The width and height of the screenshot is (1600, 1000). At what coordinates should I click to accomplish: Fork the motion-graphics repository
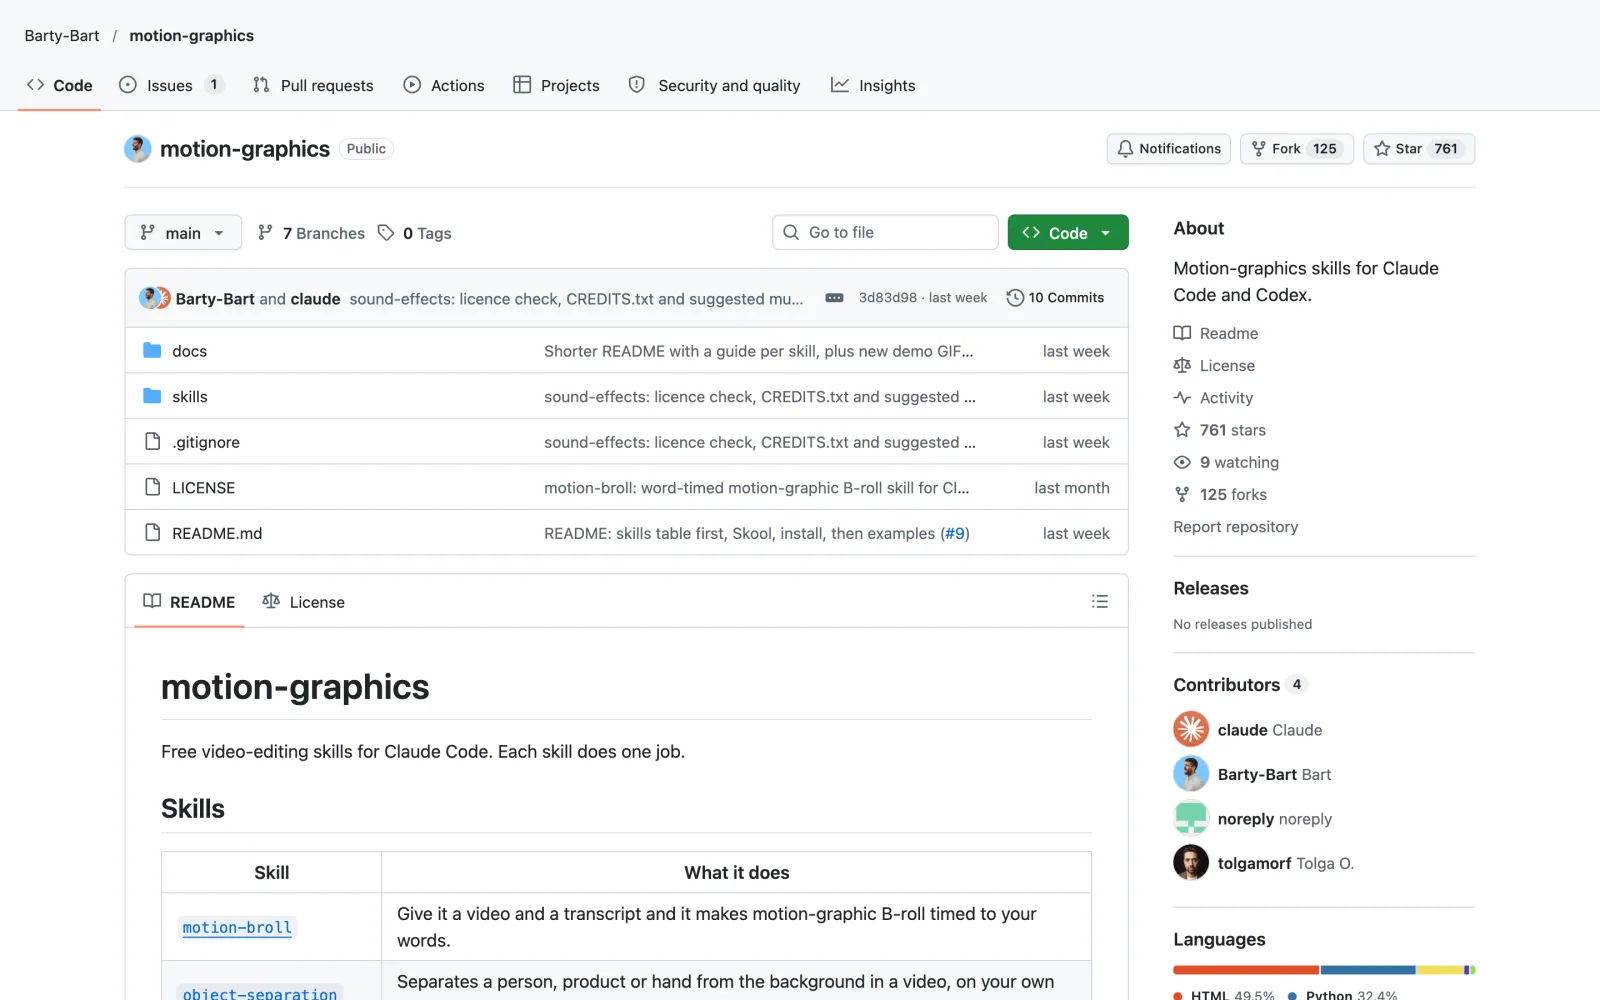point(1297,149)
